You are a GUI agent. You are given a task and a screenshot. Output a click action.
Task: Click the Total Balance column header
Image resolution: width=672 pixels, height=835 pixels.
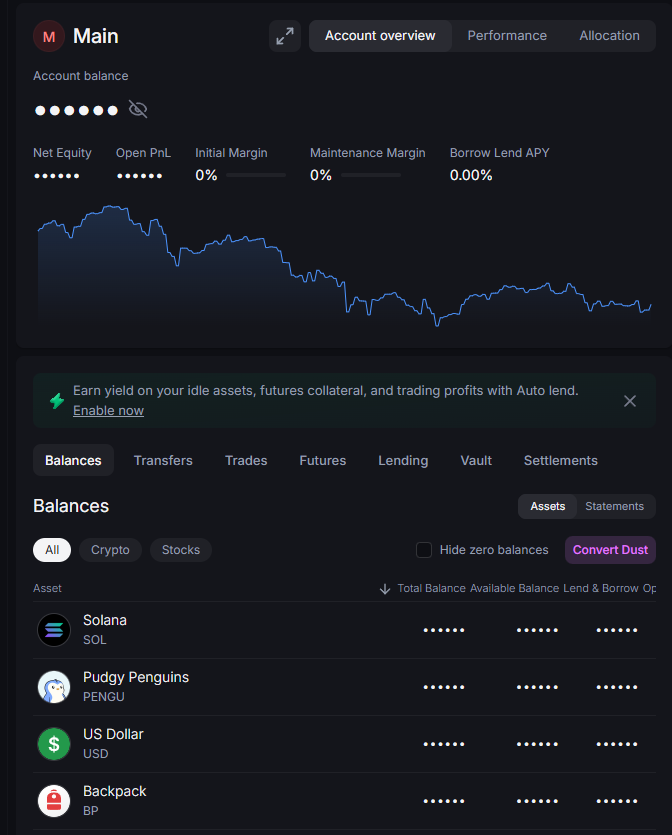click(x=431, y=588)
